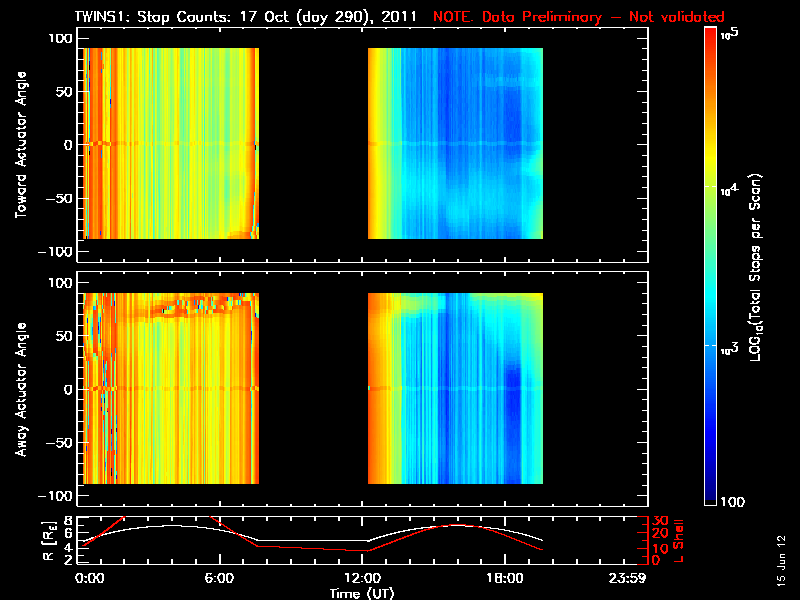Click the afternoon blue data block in Away panel

[455, 388]
